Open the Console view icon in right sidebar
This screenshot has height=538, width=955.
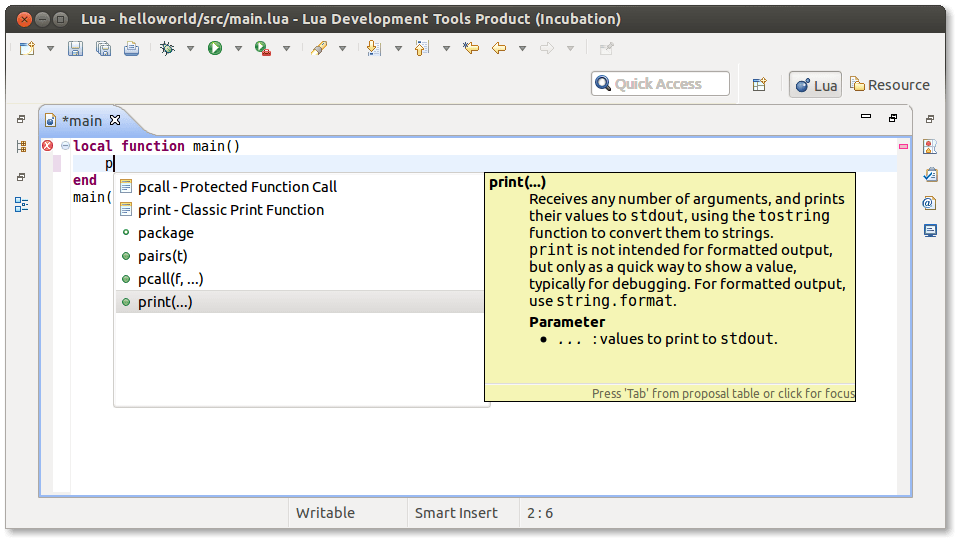click(x=930, y=230)
